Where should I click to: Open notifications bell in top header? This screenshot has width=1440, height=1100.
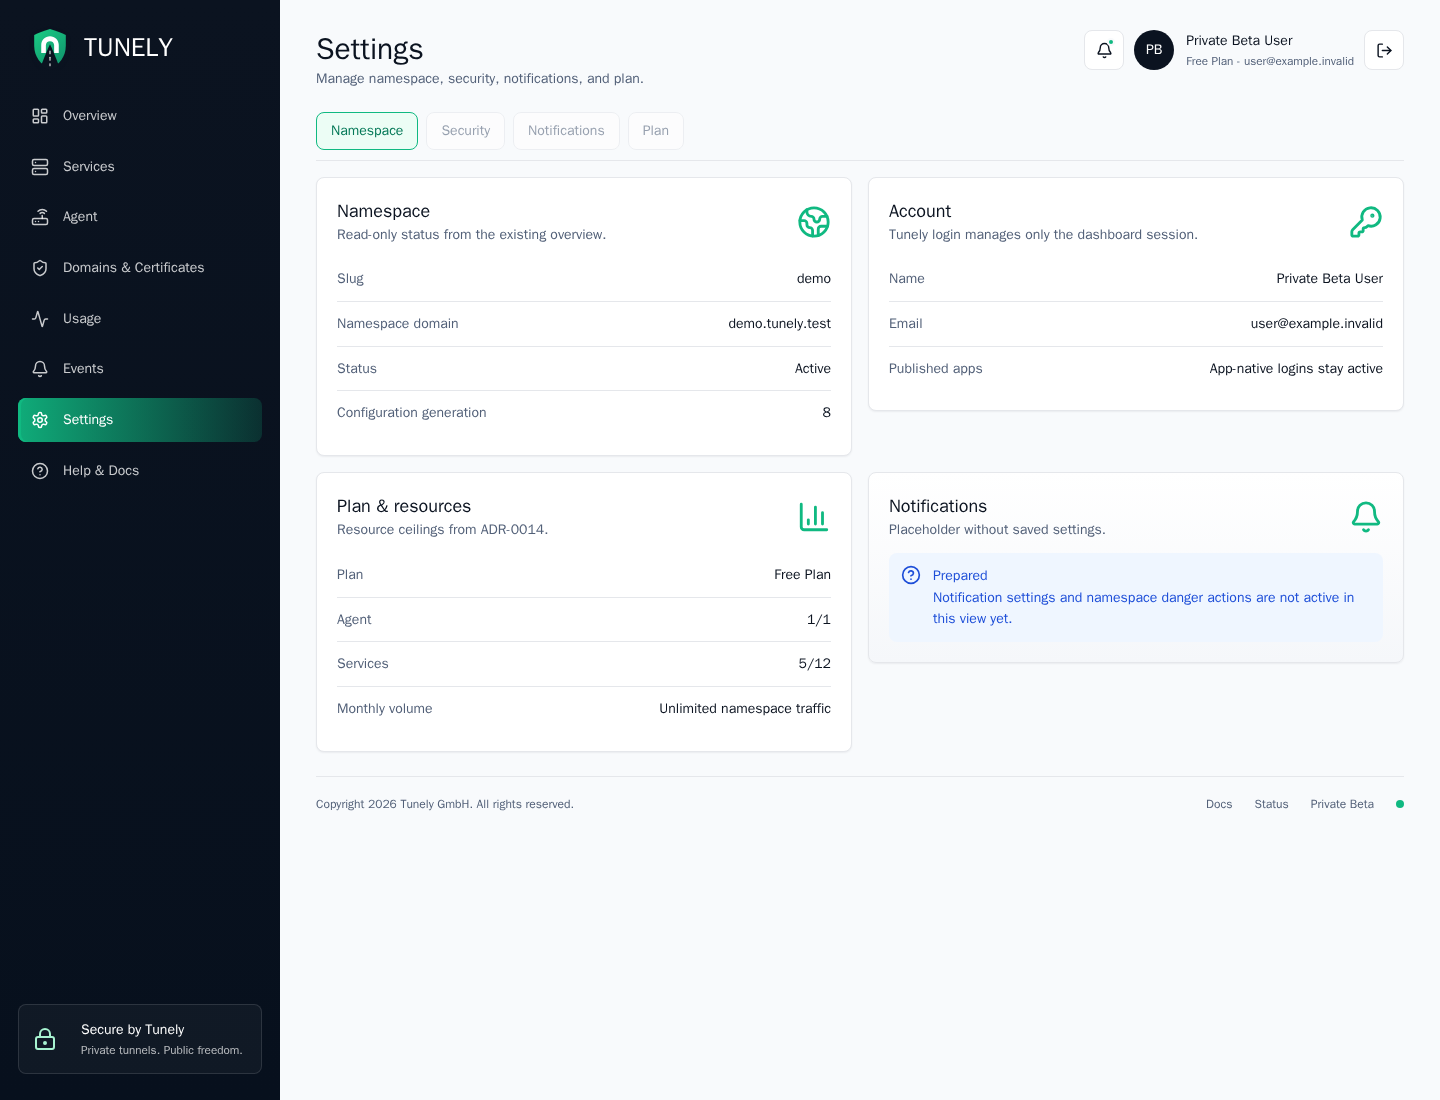click(1104, 50)
